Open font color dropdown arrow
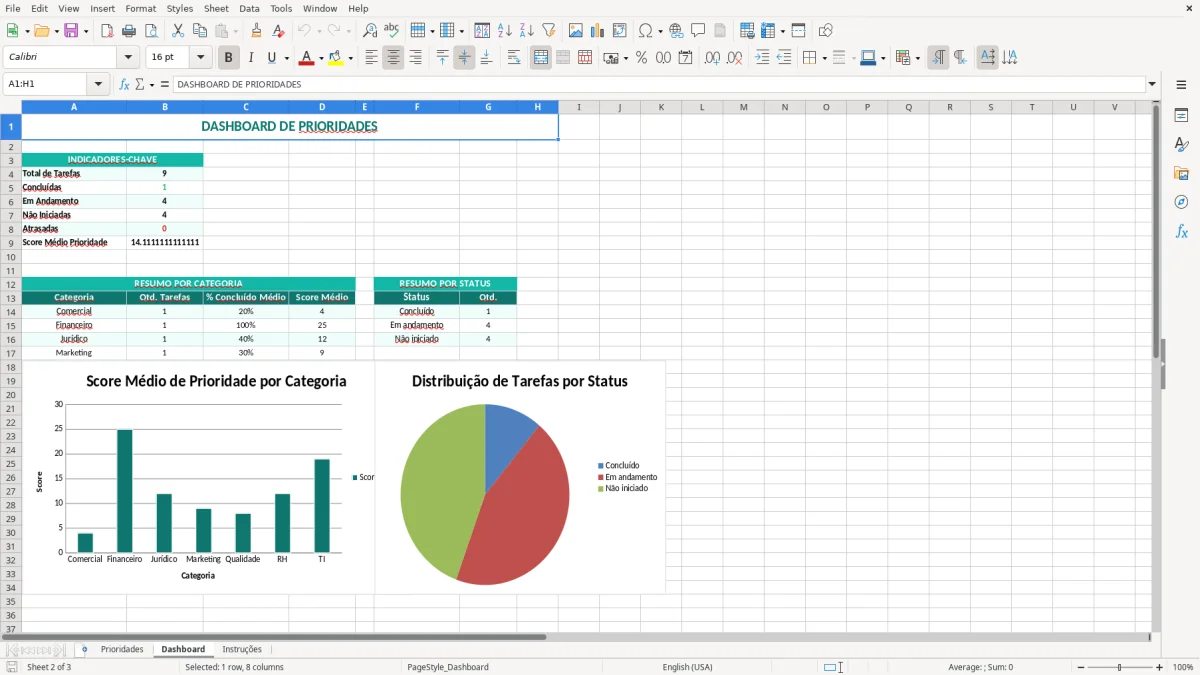Image resolution: width=1200 pixels, height=675 pixels. (x=322, y=58)
